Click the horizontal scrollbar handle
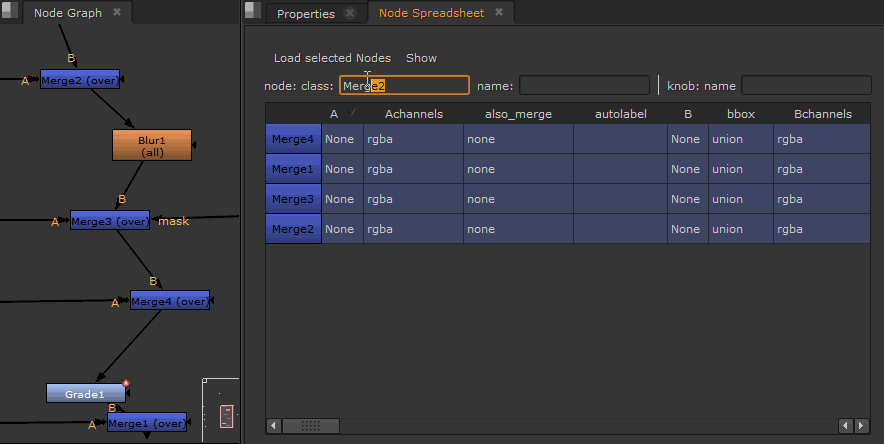884x444 pixels. point(311,426)
